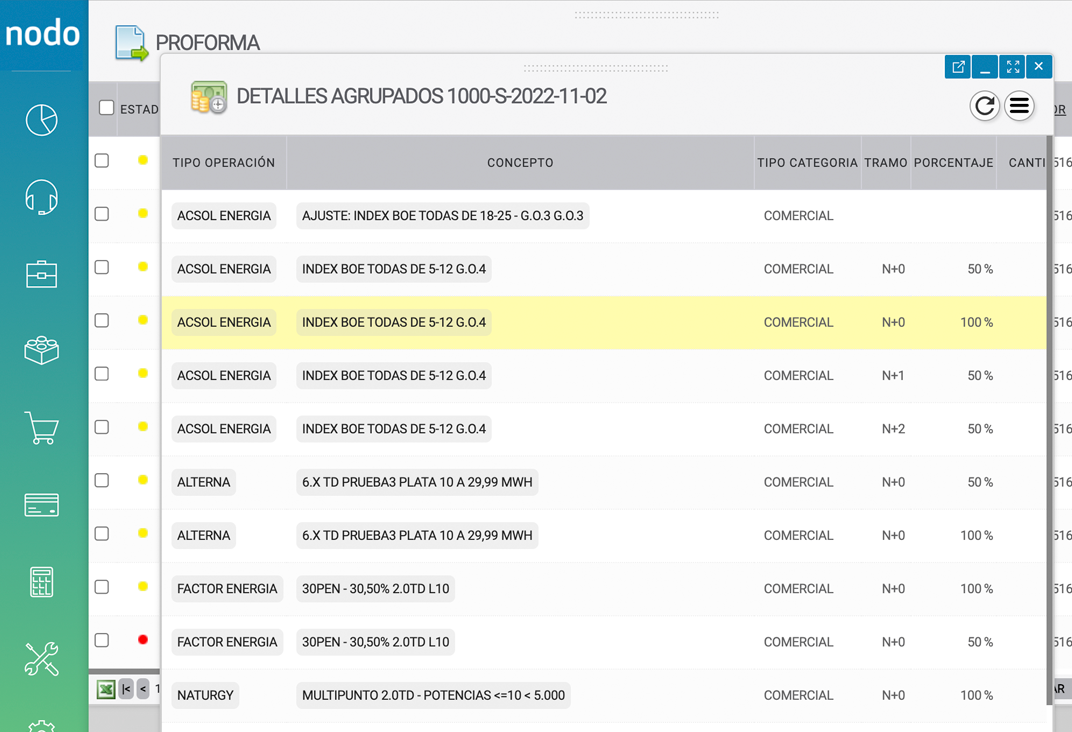Viewport: 1072px width, 732px height.
Task: Tick the second row checkbox in the Proforma list
Action: click(102, 214)
